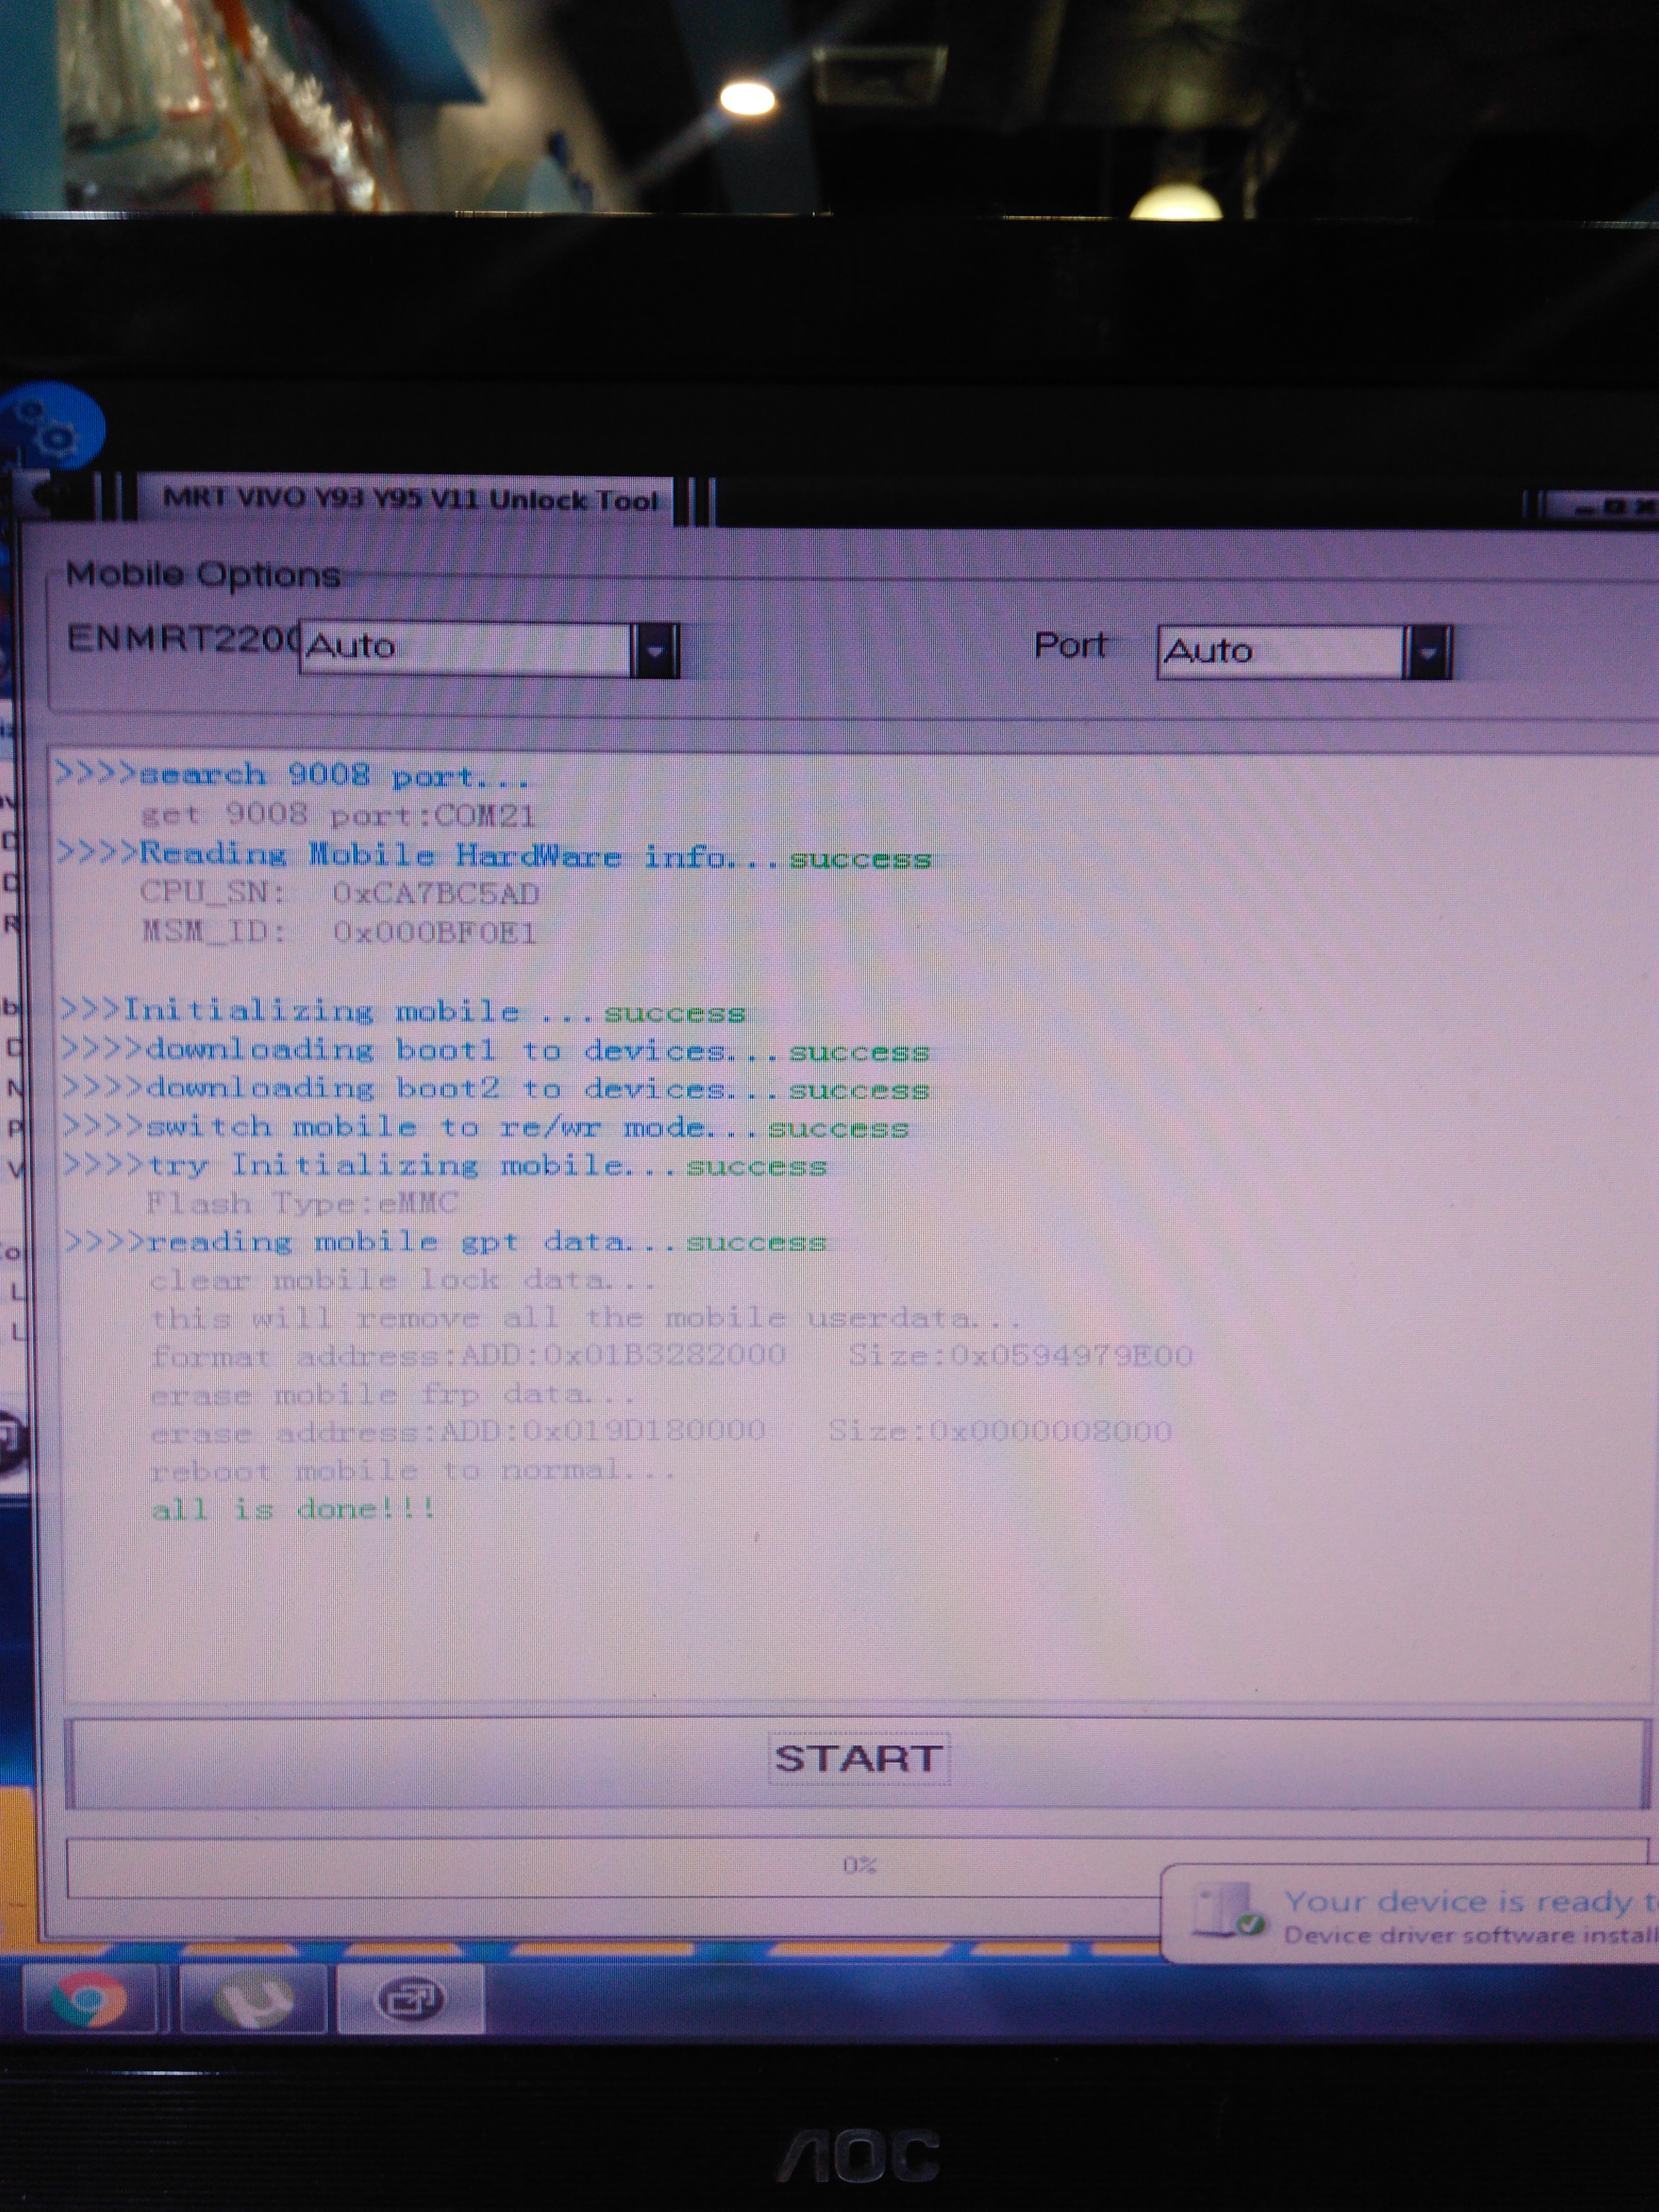Click 'this will remove all the mobile userdata' line
Screen dimensions: 1659x2212
click(x=586, y=1318)
